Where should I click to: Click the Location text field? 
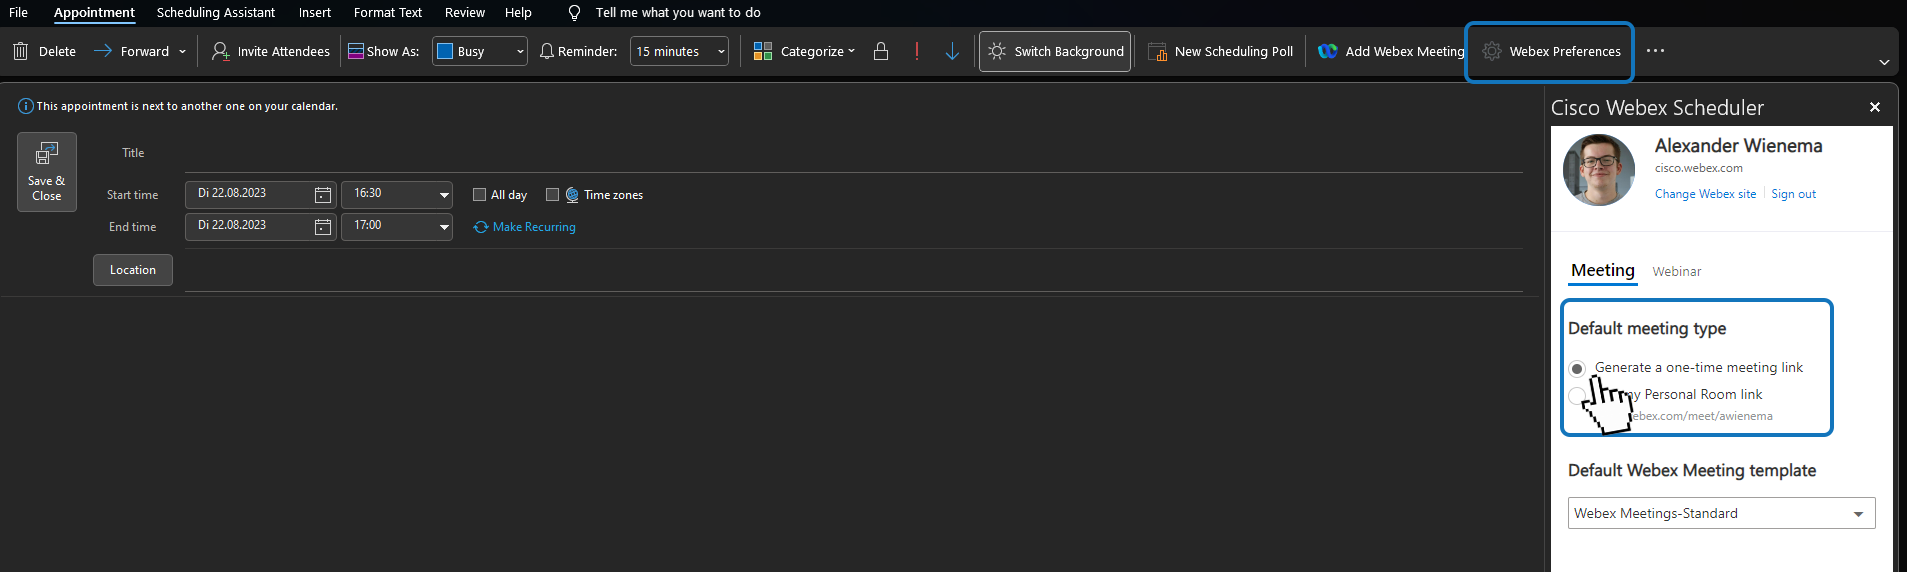tap(853, 270)
